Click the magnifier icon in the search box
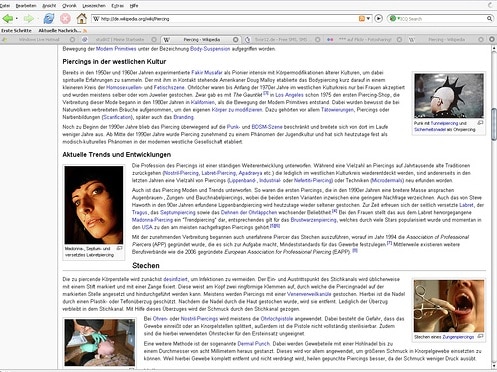 pos(489,19)
